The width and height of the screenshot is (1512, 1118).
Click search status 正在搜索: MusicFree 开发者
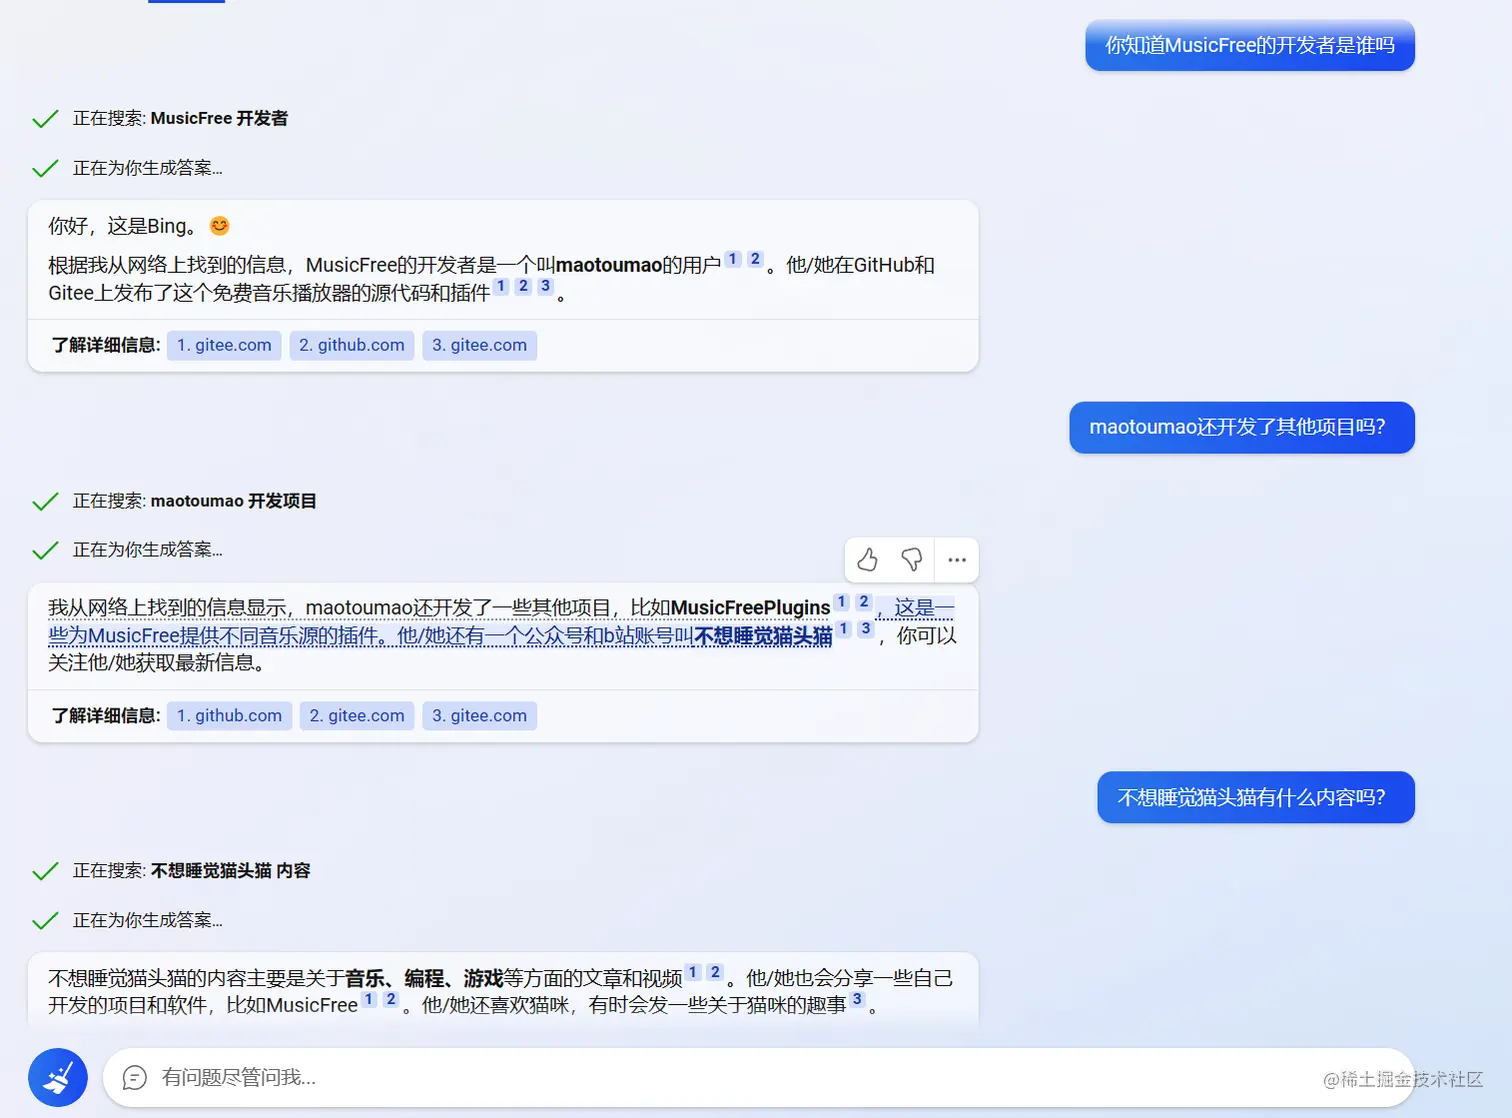(x=180, y=119)
